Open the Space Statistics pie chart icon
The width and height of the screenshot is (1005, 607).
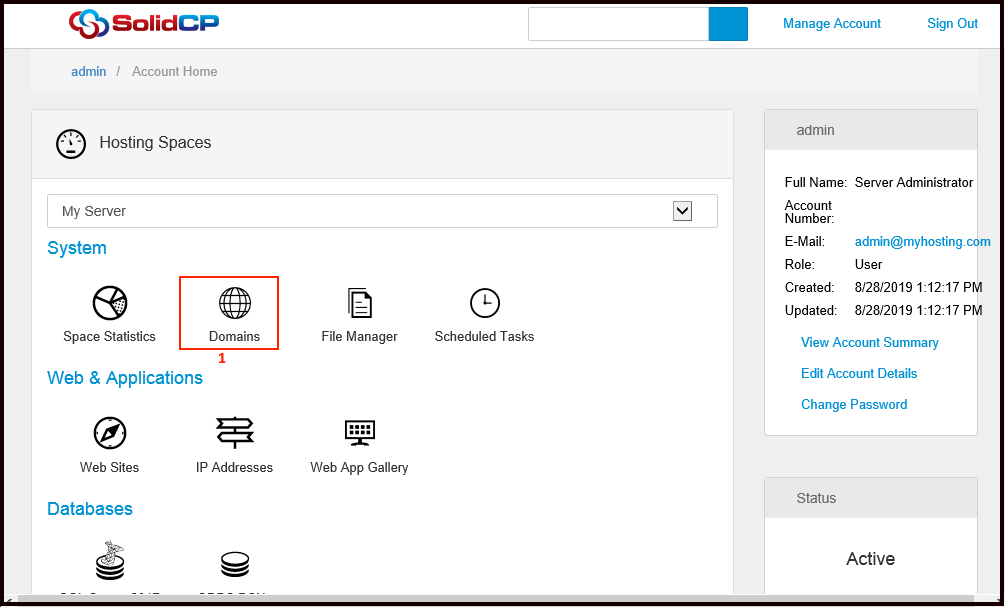click(109, 302)
